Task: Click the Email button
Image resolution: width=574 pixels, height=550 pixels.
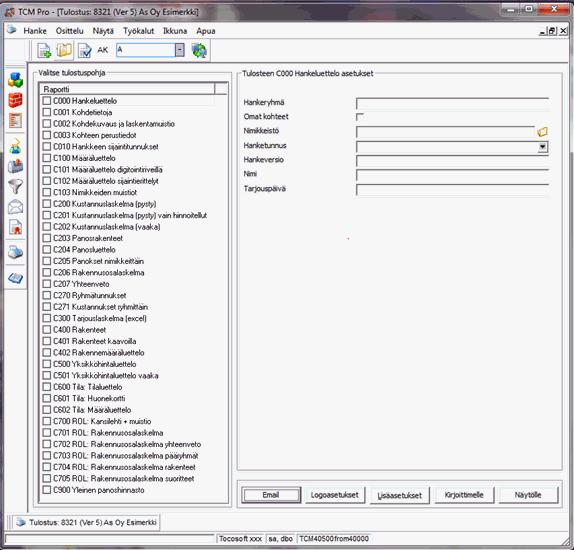Action: 271,495
